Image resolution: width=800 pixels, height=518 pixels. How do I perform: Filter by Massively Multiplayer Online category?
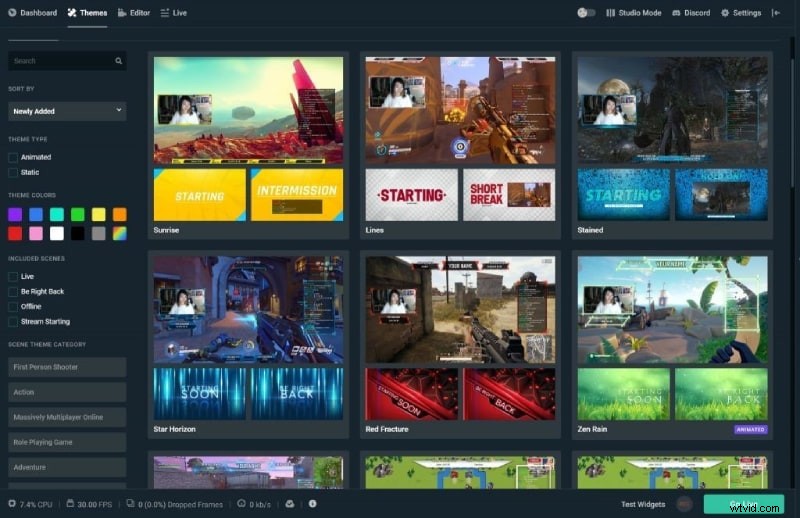(x=67, y=417)
